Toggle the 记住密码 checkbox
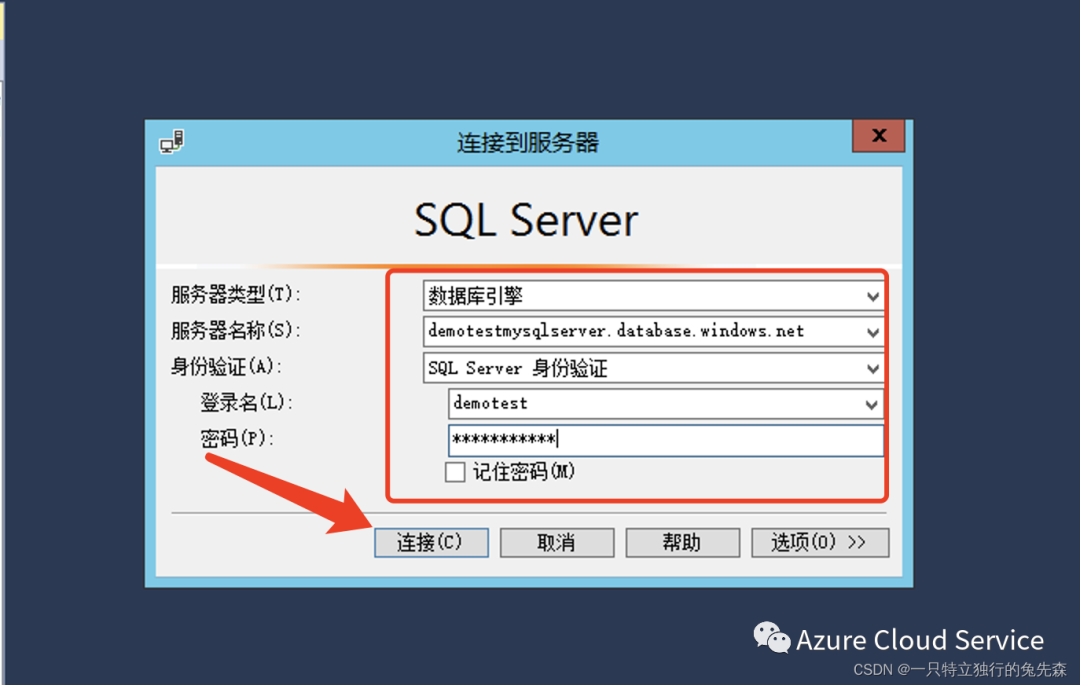Screen dimensions: 1080x685 point(455,472)
